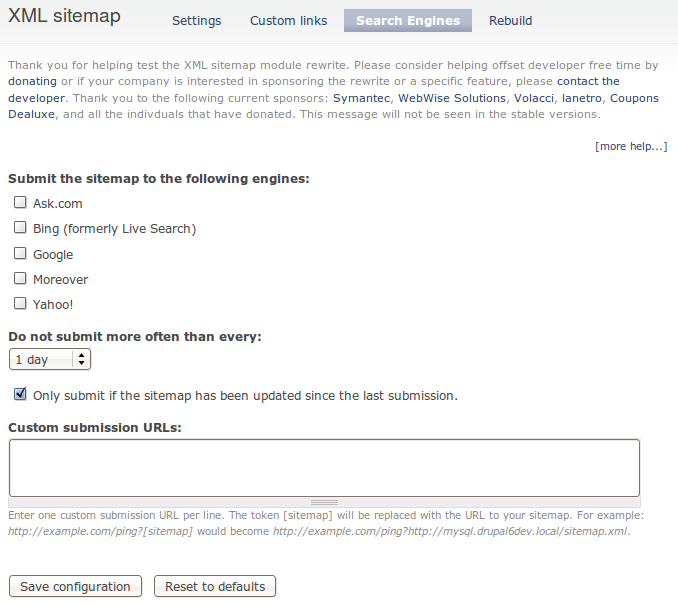The height and width of the screenshot is (605, 678).
Task: Open the [more help...] link
Action: pyautogui.click(x=631, y=146)
